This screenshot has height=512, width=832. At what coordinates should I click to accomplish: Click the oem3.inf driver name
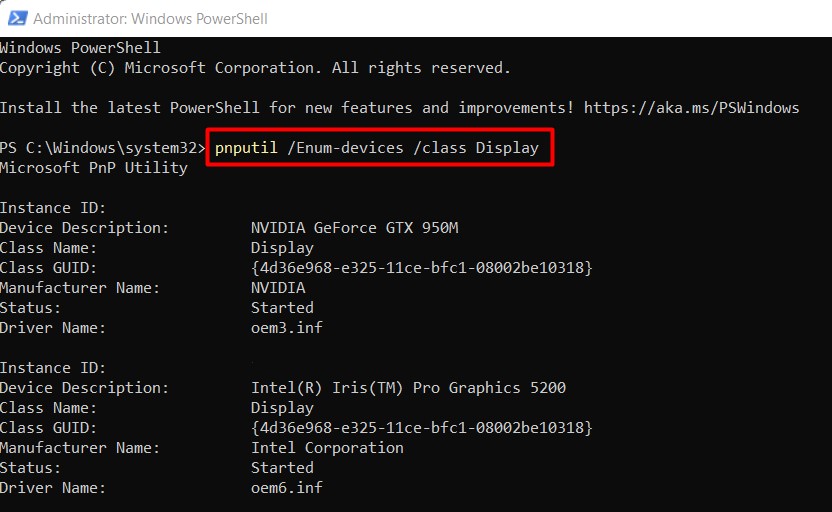pos(287,327)
